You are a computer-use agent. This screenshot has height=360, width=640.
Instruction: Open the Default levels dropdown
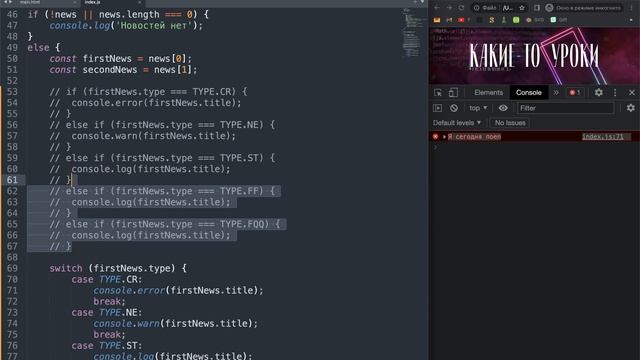(x=457, y=123)
